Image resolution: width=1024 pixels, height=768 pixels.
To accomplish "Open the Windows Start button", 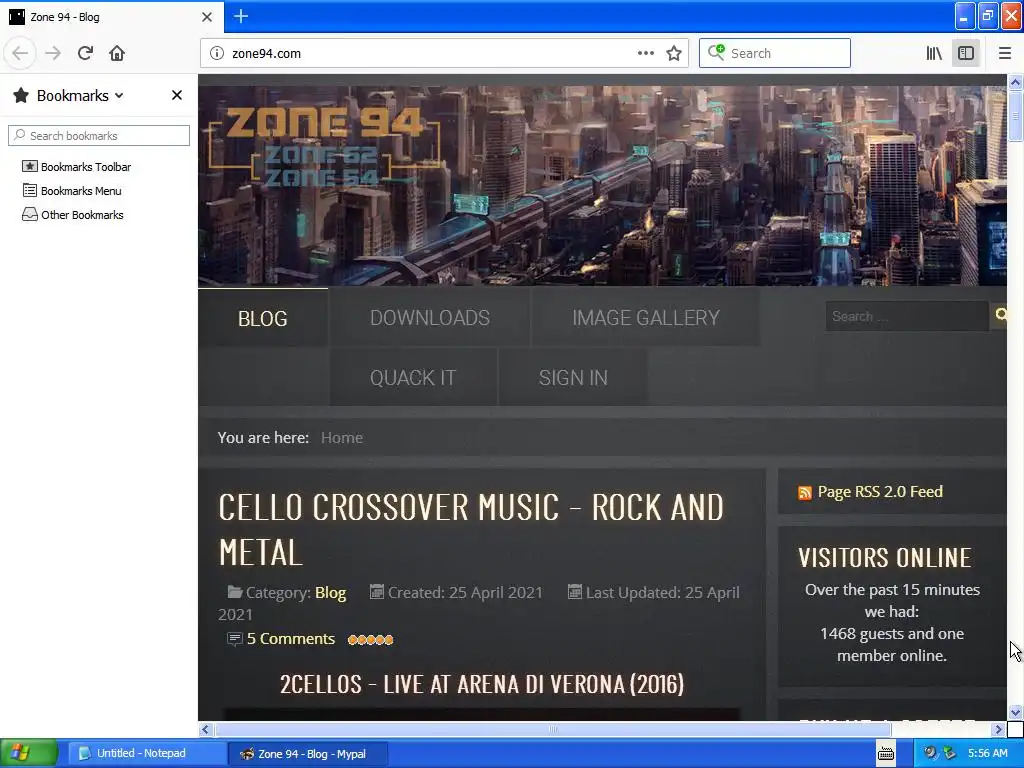I will [x=29, y=754].
